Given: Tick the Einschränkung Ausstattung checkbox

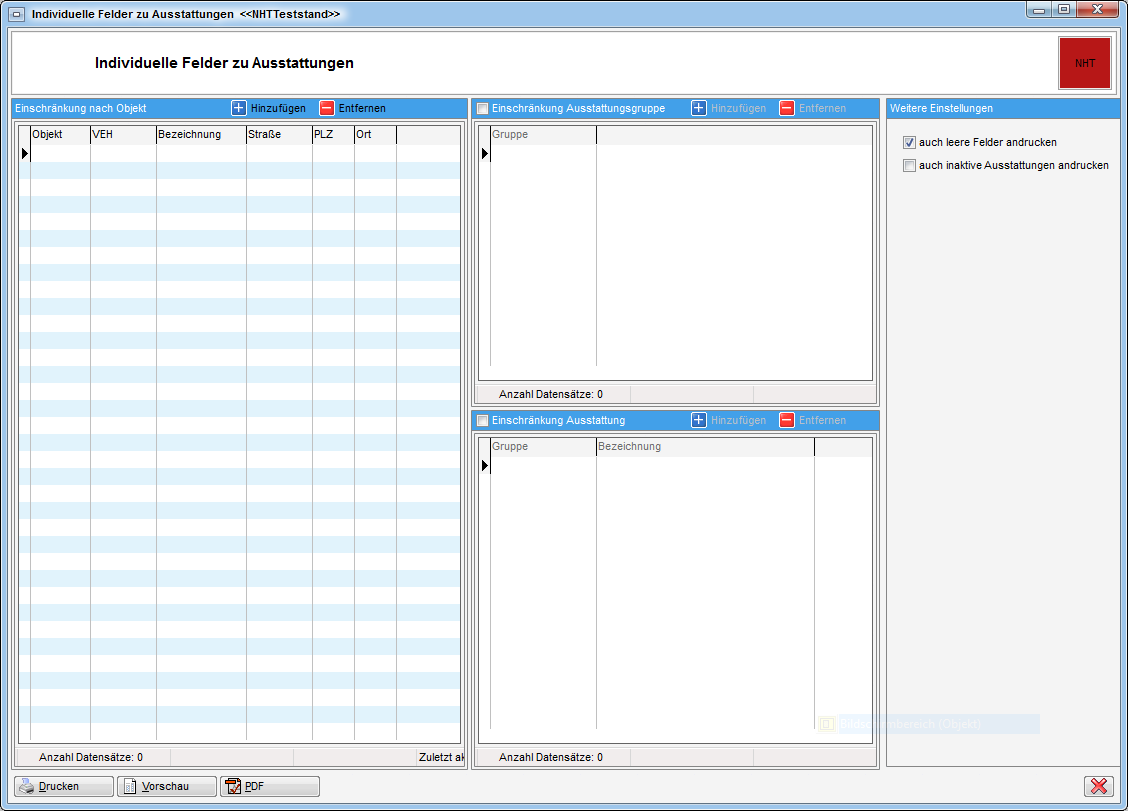Looking at the screenshot, I should [483, 420].
